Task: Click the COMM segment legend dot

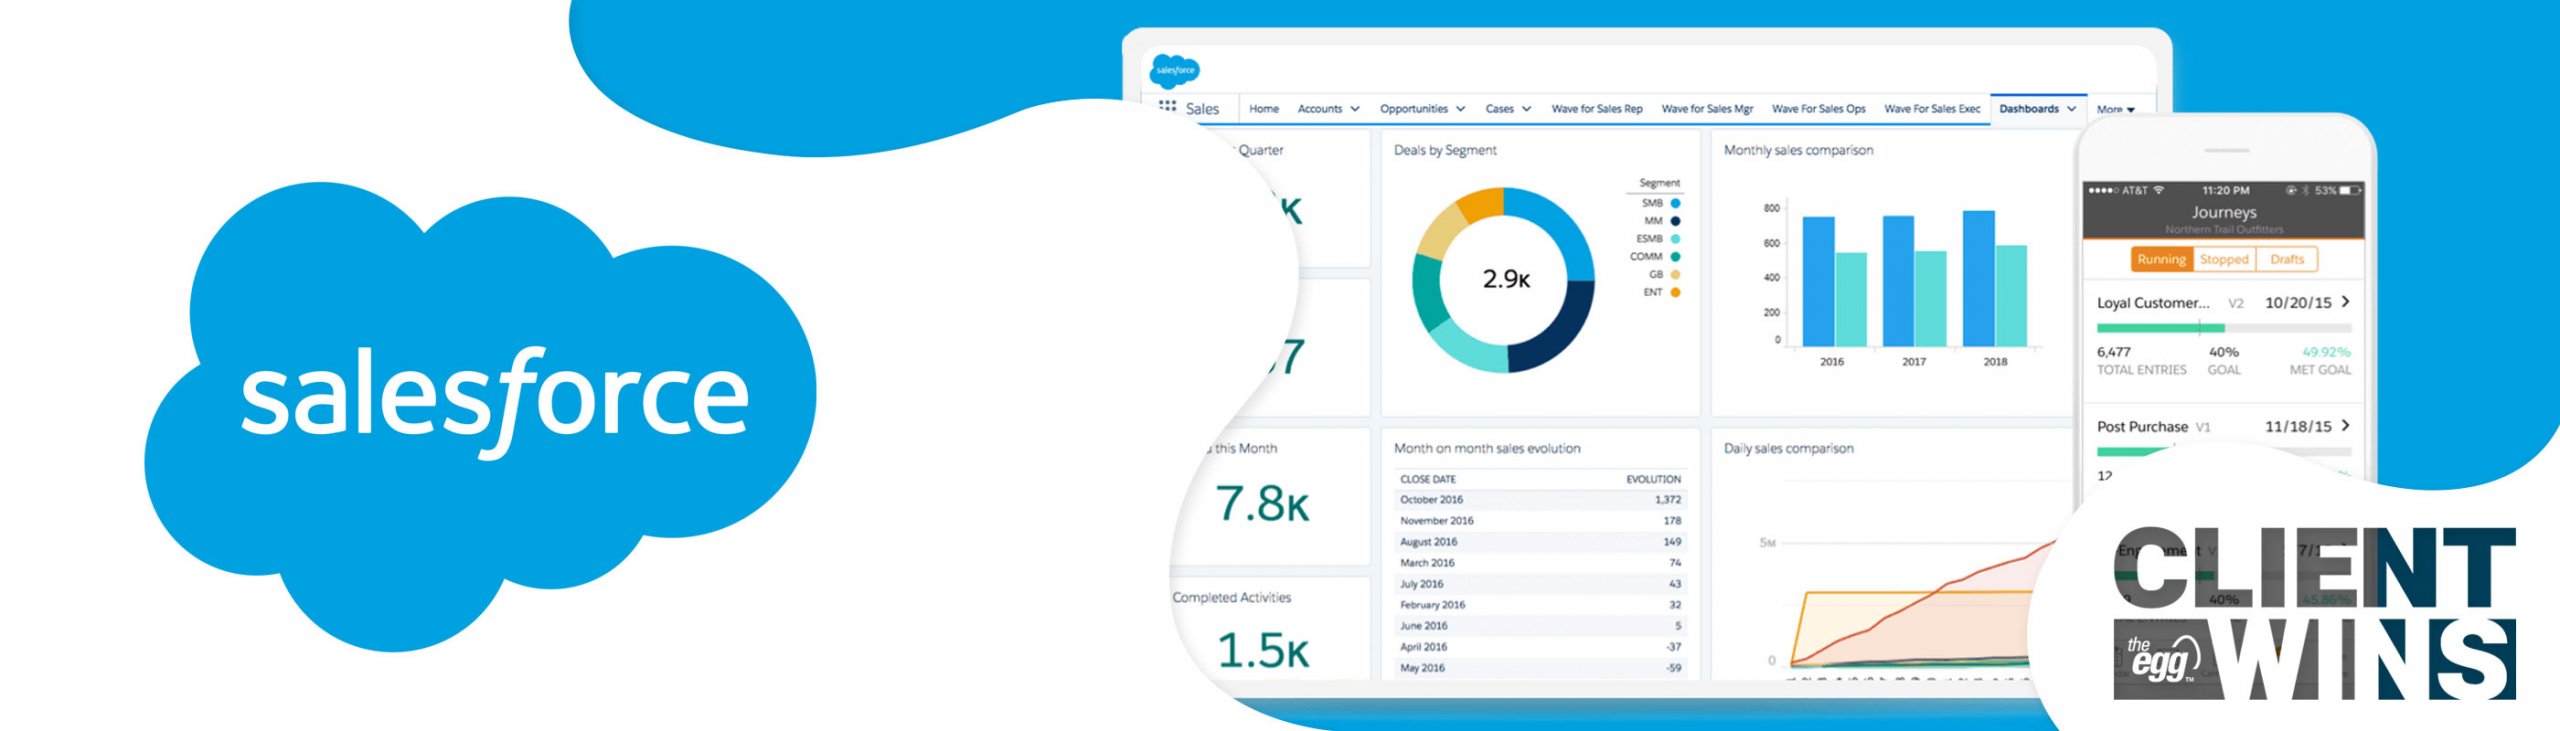Action: [1676, 257]
